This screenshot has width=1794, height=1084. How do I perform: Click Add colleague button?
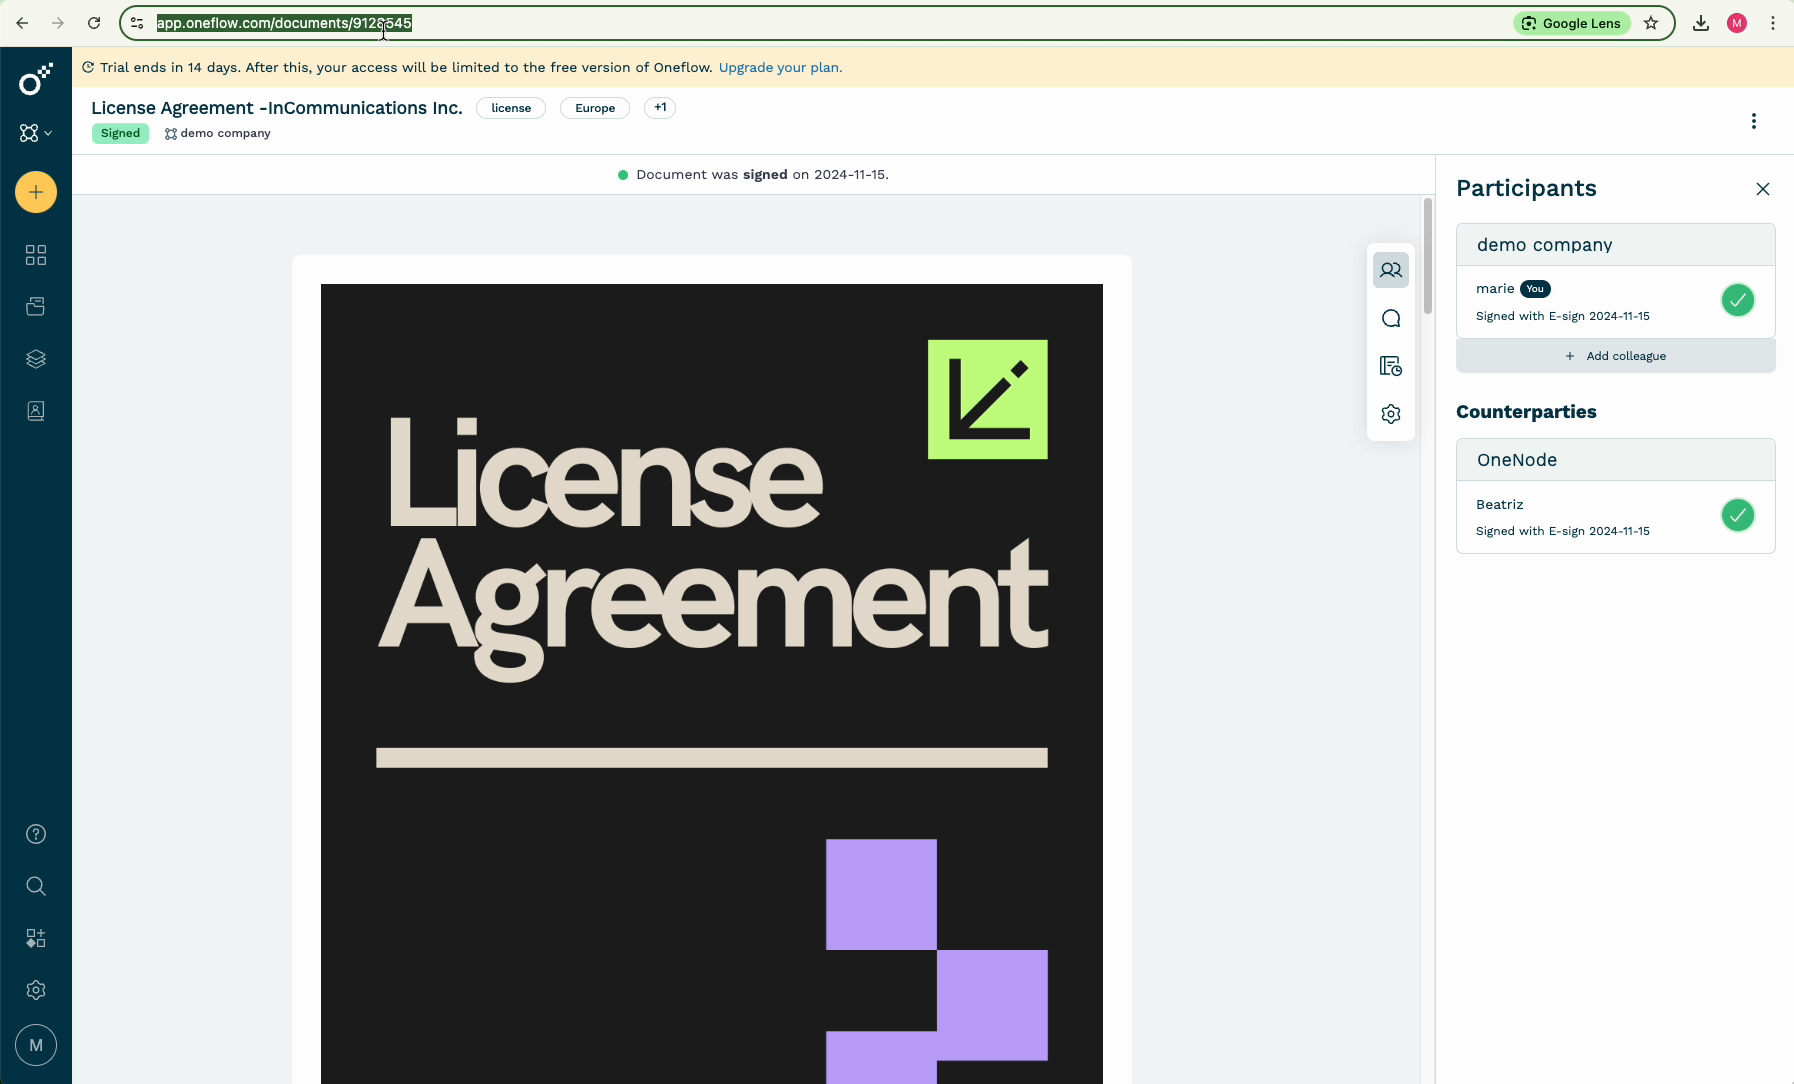(1616, 356)
